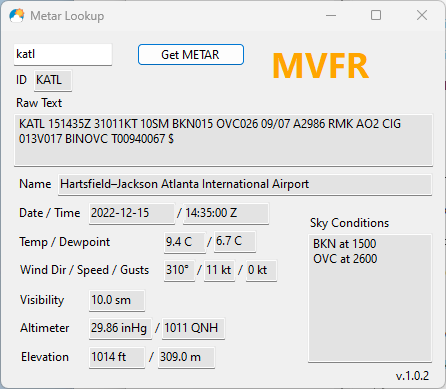Focus the airport code input containing katl
The width and height of the screenshot is (446, 389).
tap(63, 54)
